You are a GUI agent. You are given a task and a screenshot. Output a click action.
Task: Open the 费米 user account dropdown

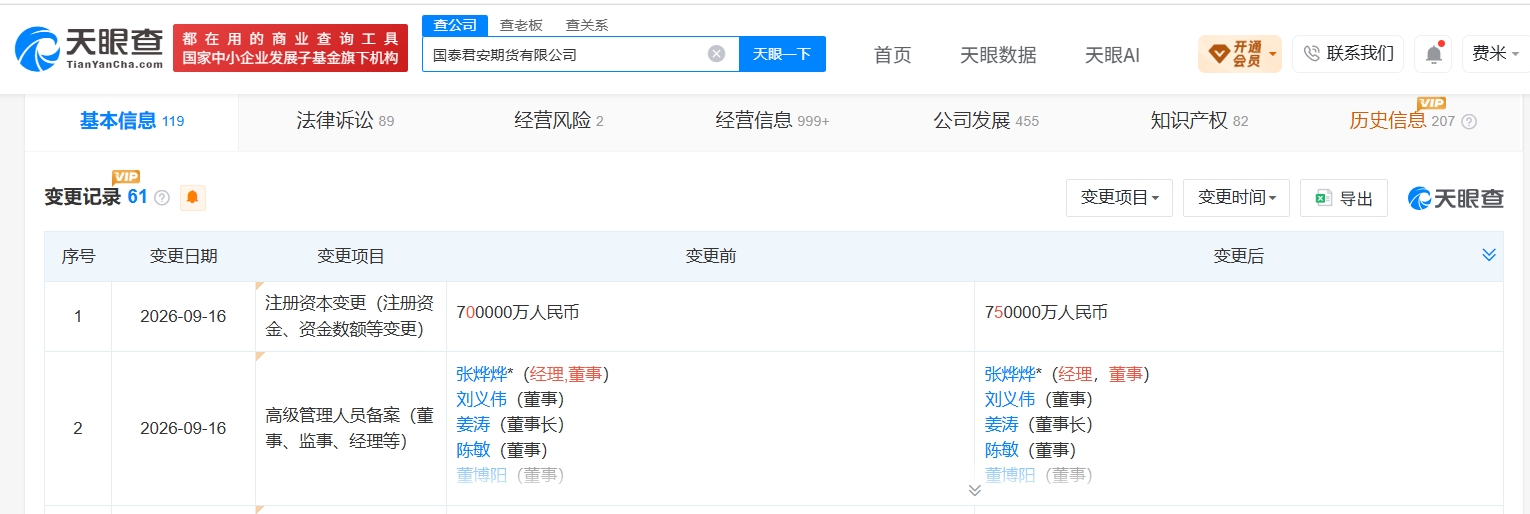point(1495,54)
